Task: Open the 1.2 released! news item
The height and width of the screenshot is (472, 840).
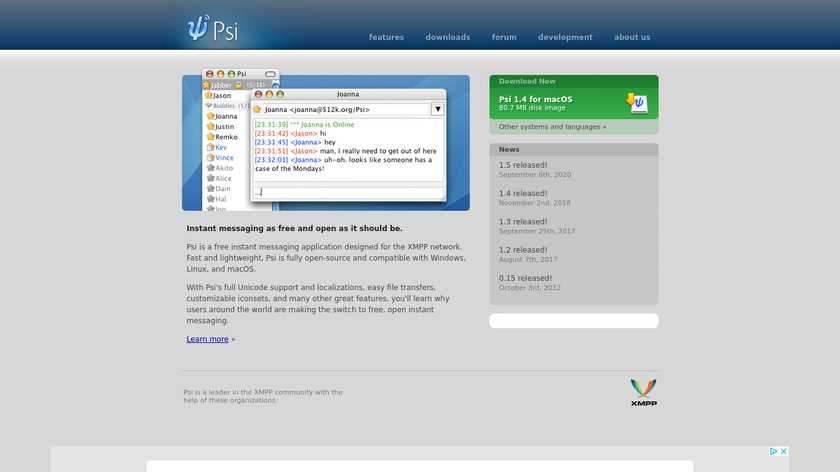Action: [523, 250]
